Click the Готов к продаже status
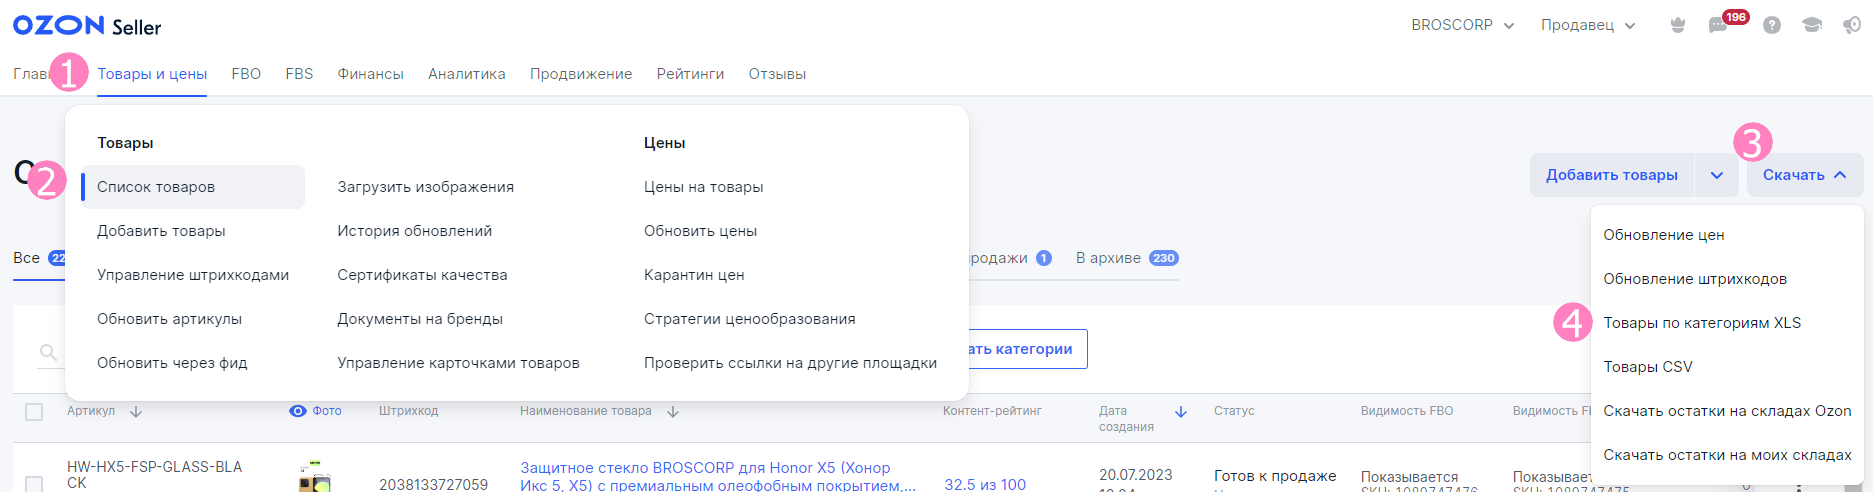This screenshot has width=1873, height=492. [x=1275, y=476]
